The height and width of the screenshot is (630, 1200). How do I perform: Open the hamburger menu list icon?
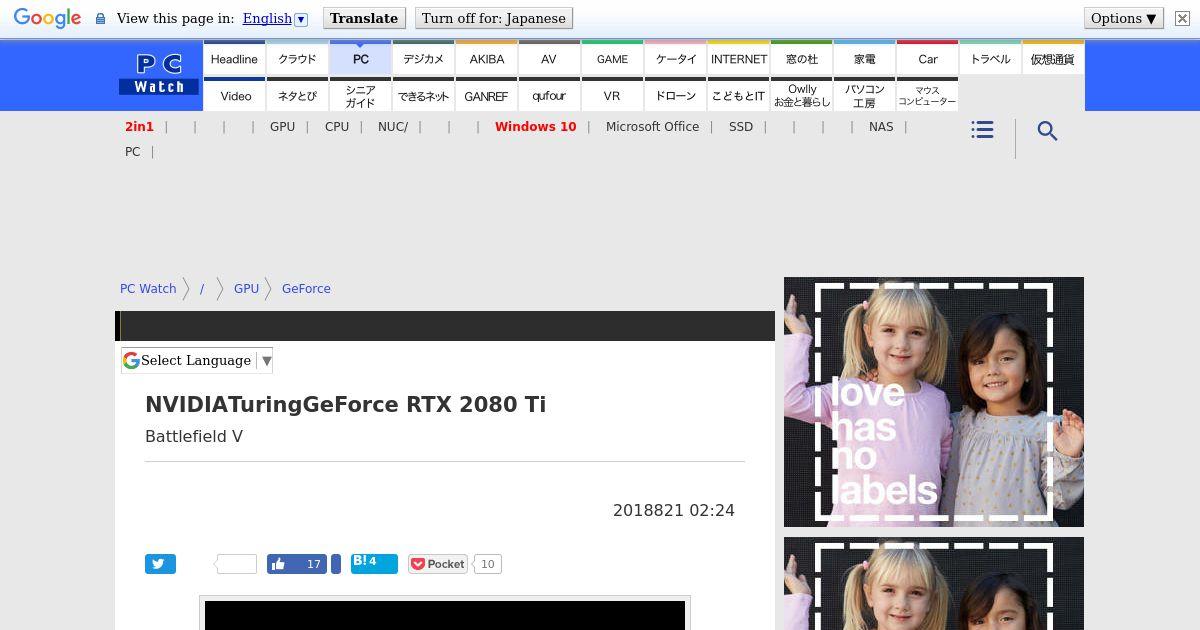click(982, 130)
